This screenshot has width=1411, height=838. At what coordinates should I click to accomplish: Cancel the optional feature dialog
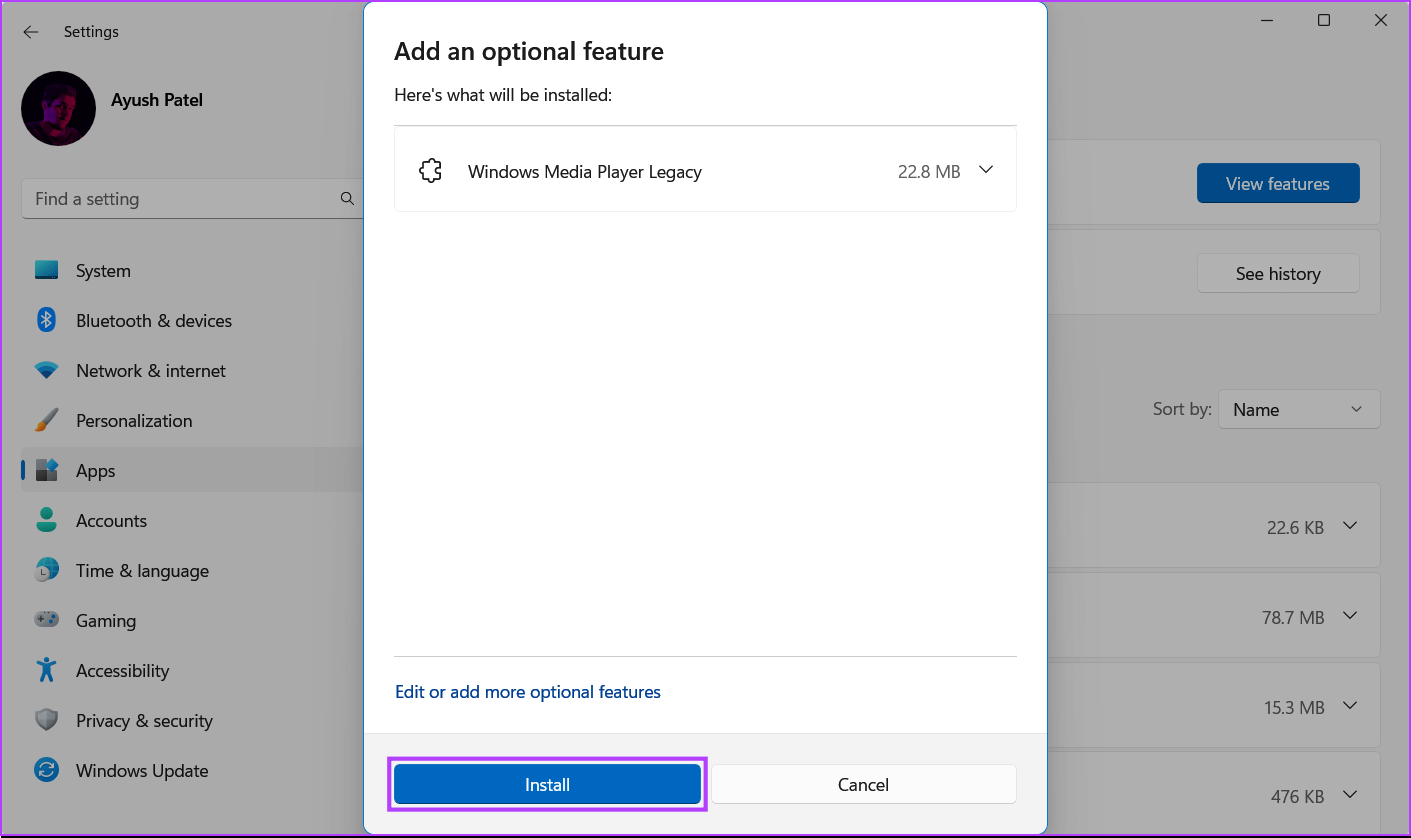[863, 785]
